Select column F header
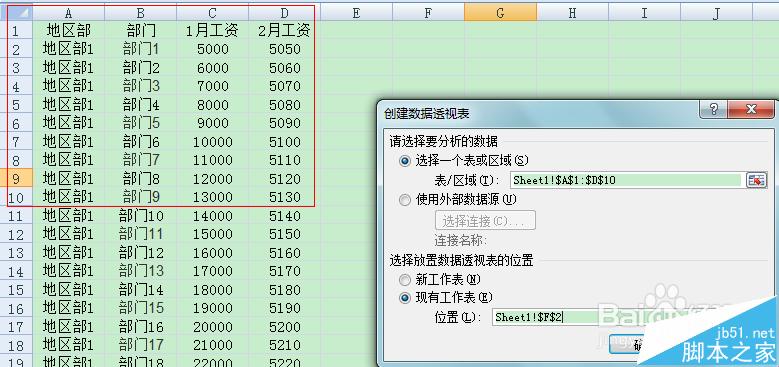 pos(429,12)
